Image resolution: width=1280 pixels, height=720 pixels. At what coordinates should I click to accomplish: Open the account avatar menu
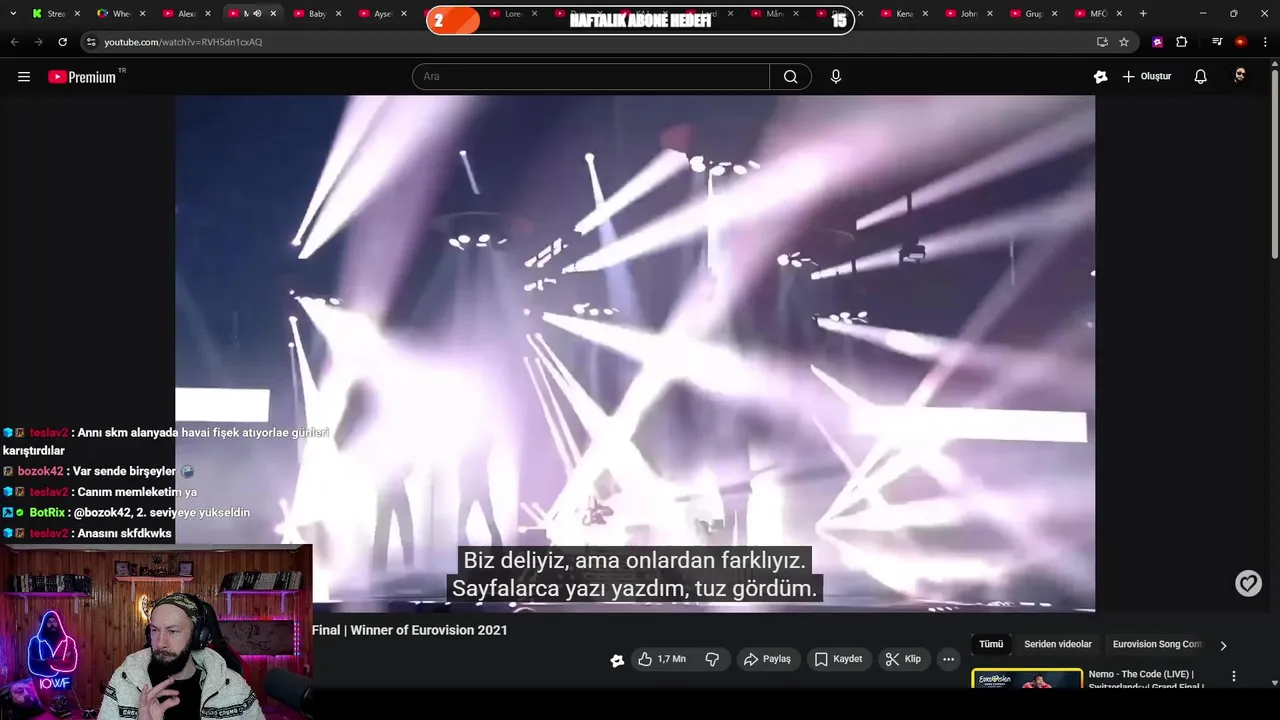tap(1240, 76)
